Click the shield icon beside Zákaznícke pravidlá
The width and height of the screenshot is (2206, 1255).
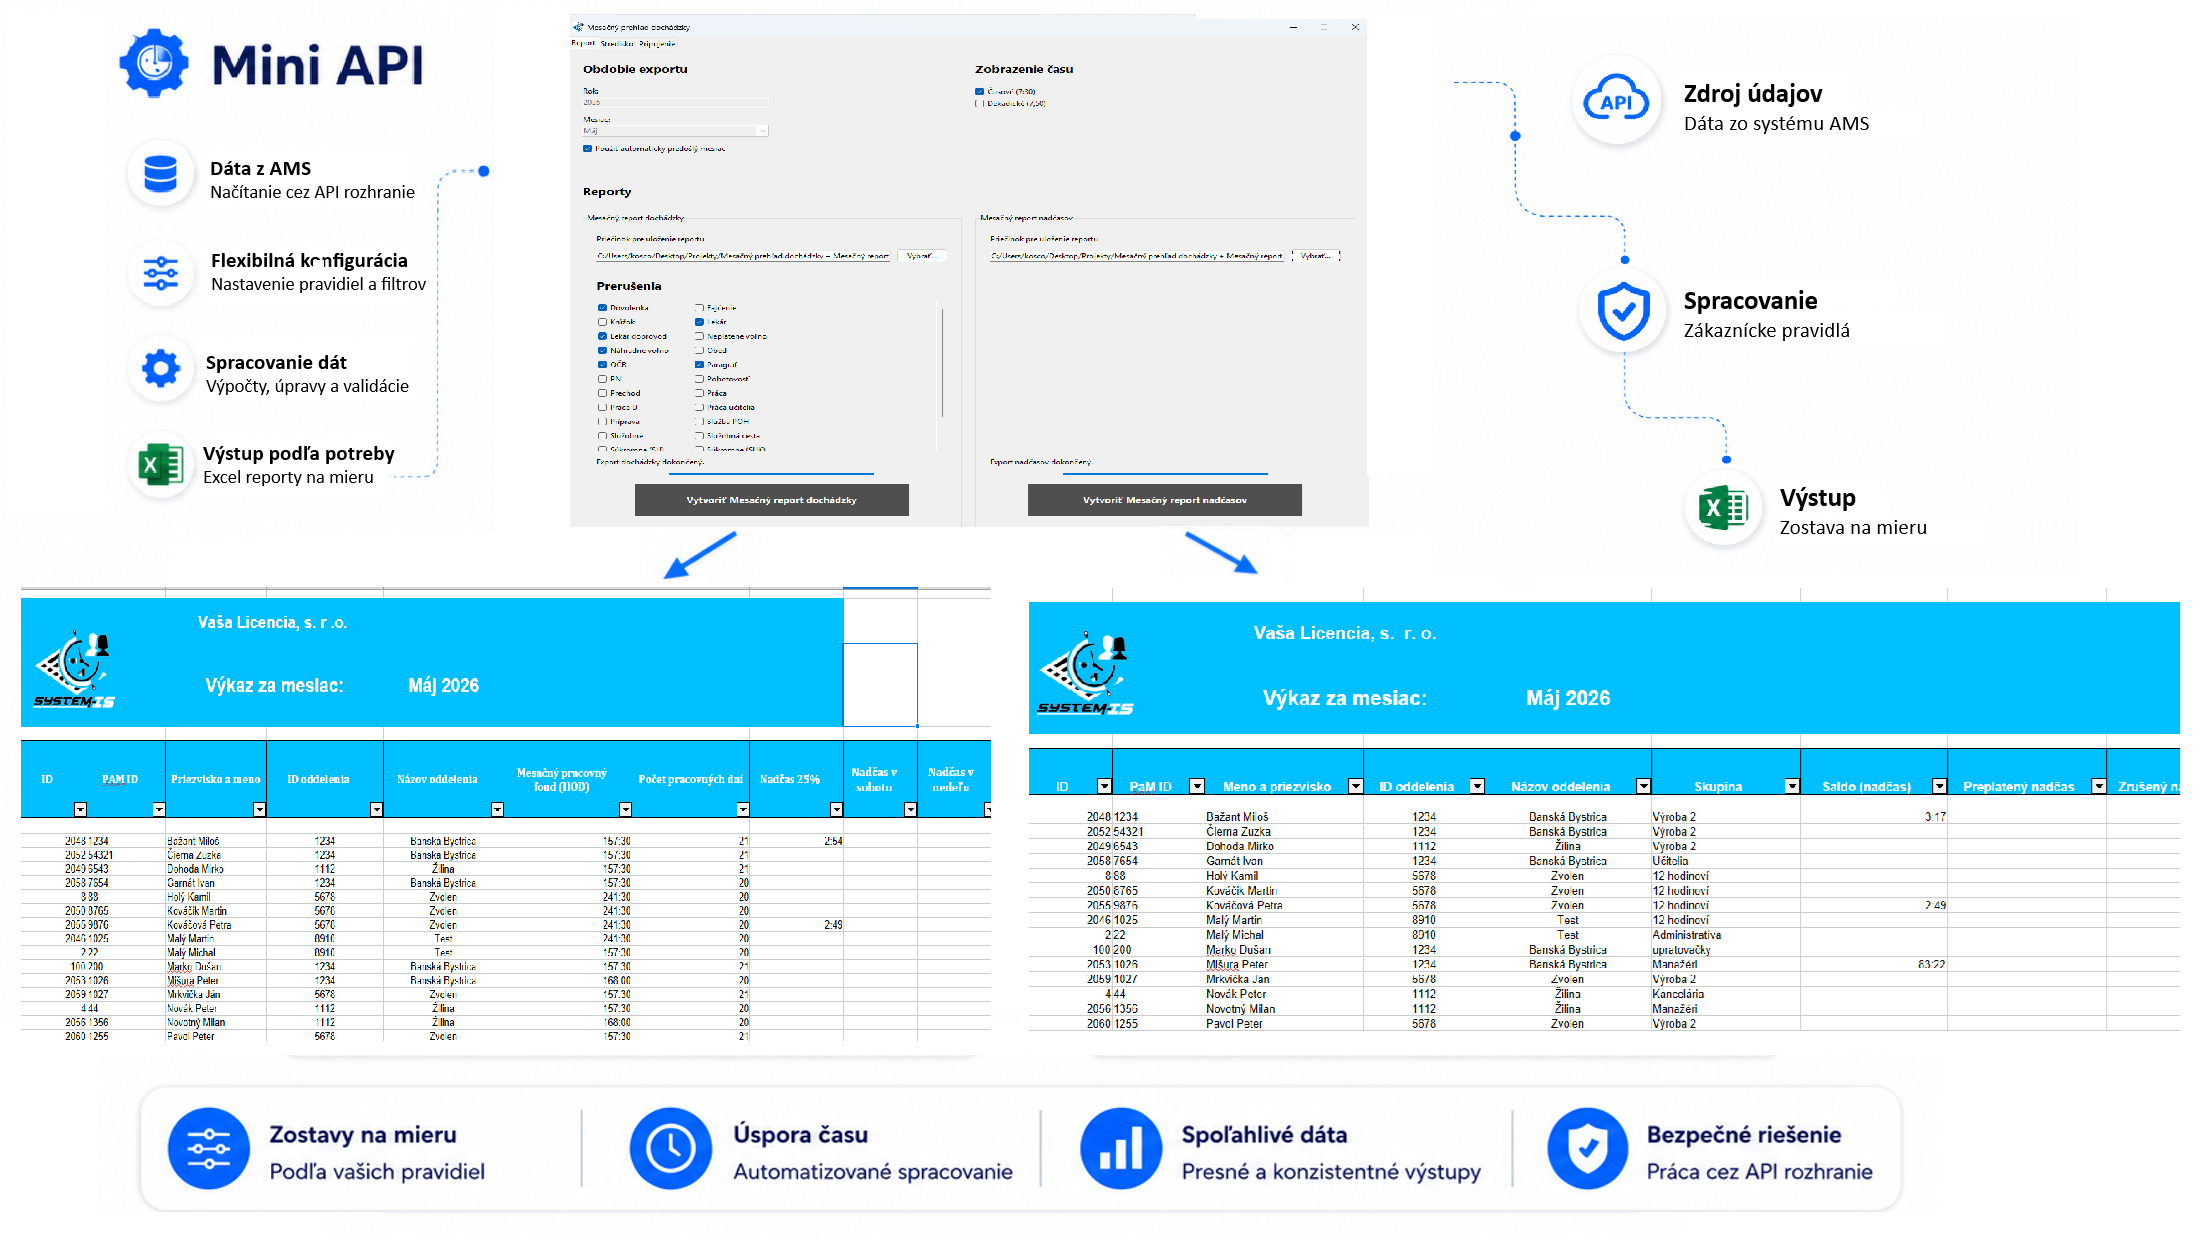click(x=1623, y=311)
